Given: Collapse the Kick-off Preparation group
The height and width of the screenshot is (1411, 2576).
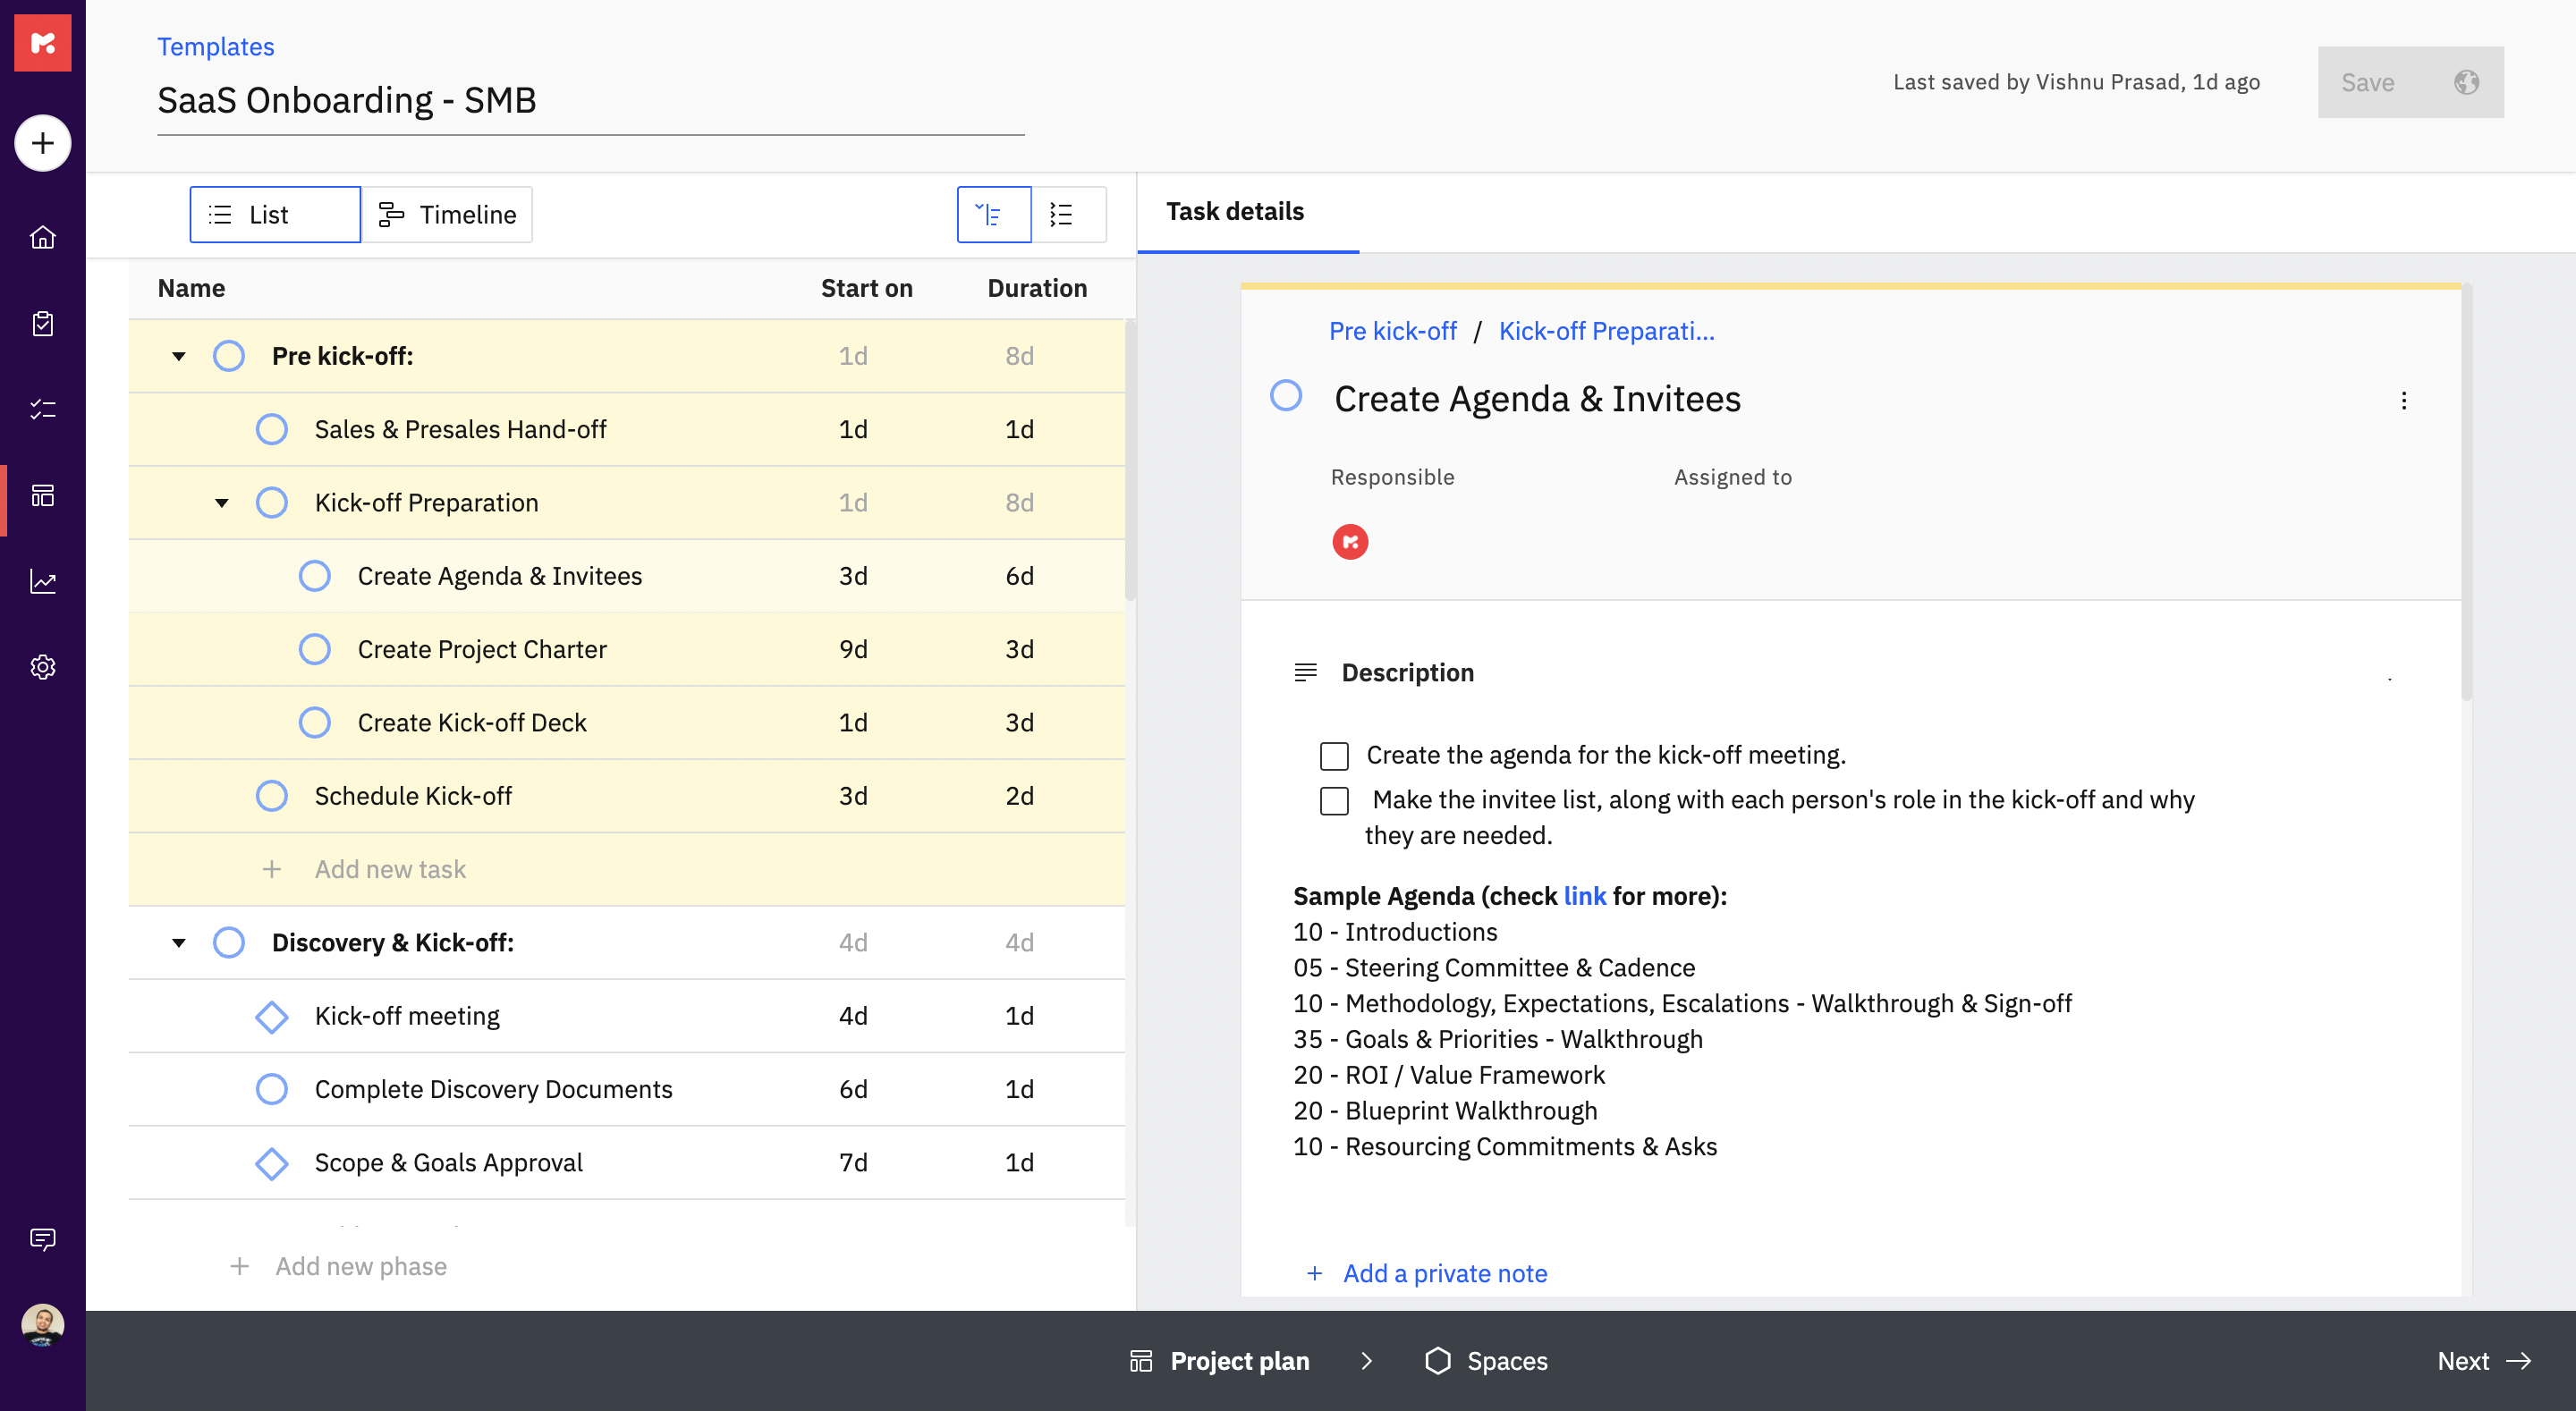Looking at the screenshot, I should [x=222, y=503].
